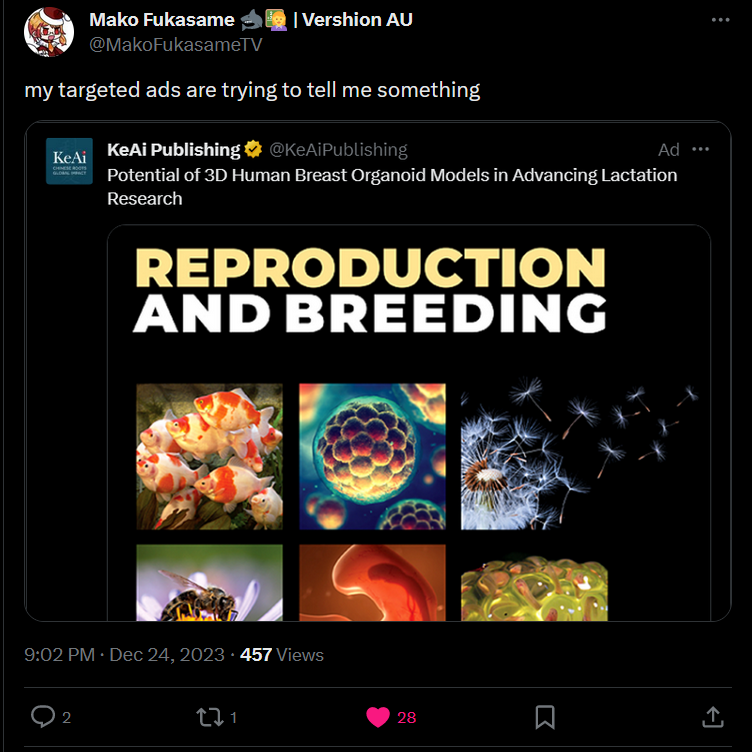Click the goldfish thumbnail in the ad image
Viewport: 752px width, 752px height.
(209, 456)
